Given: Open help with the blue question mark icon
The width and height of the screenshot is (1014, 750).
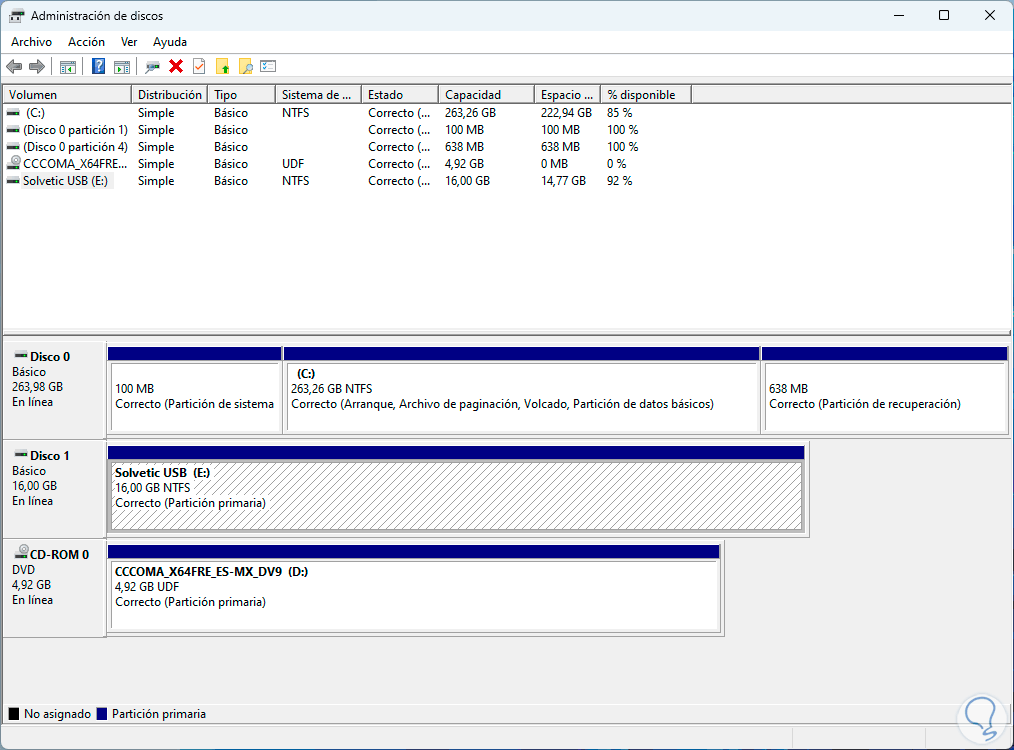Looking at the screenshot, I should [x=98, y=66].
